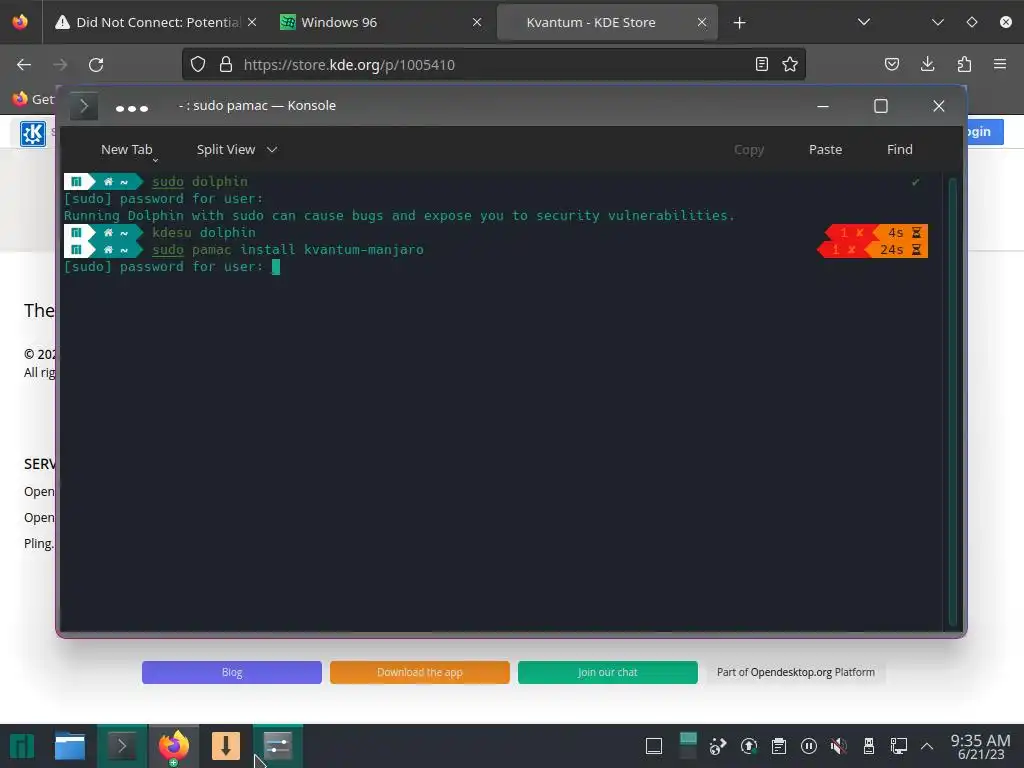
Task: Click the 'kdesu dolphin' command text
Action: 204,232
